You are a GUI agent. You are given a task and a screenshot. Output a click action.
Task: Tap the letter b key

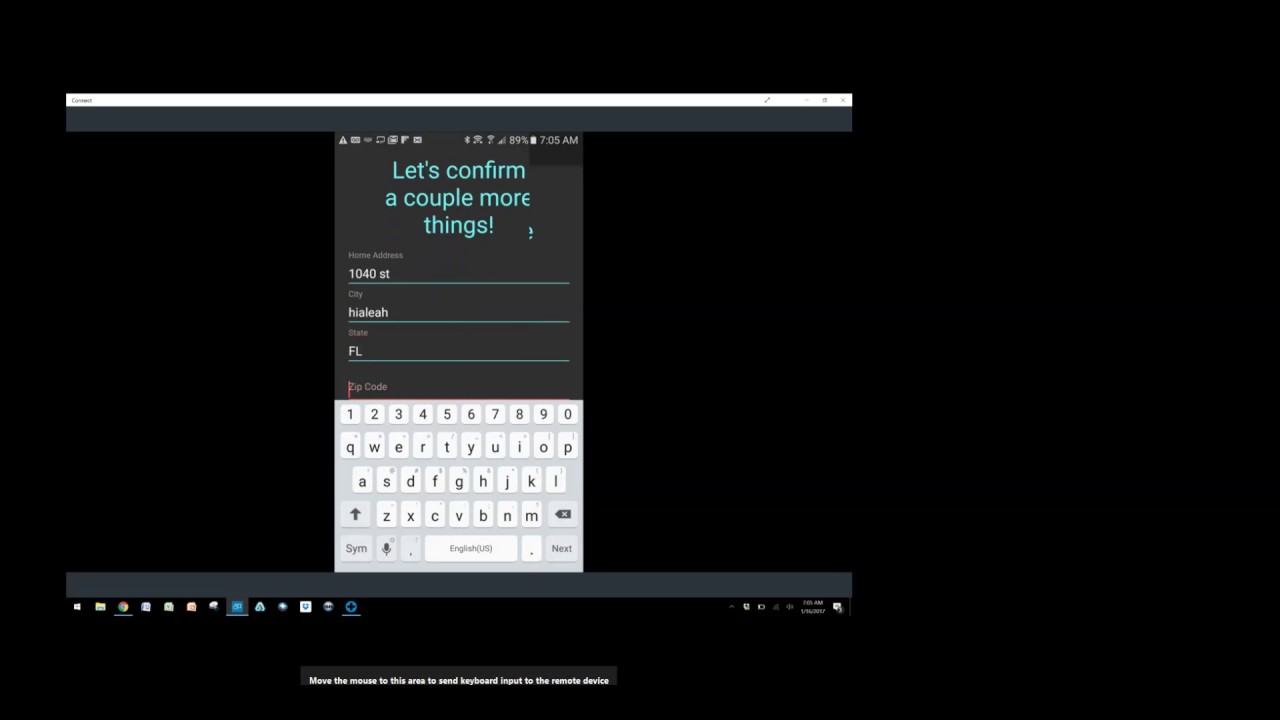[483, 515]
